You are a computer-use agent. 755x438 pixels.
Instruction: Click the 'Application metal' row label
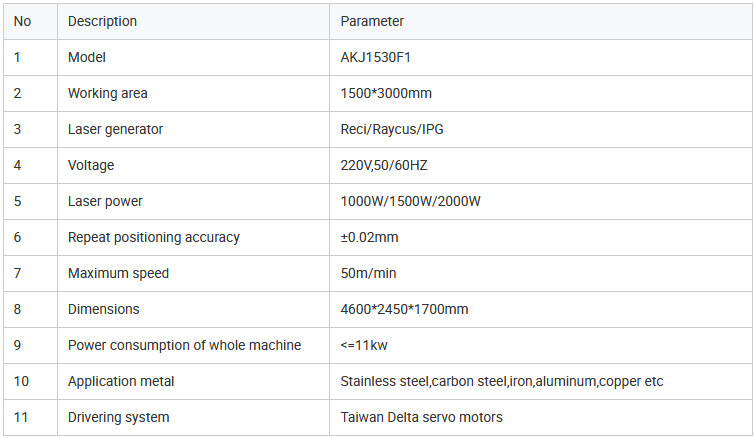121,381
